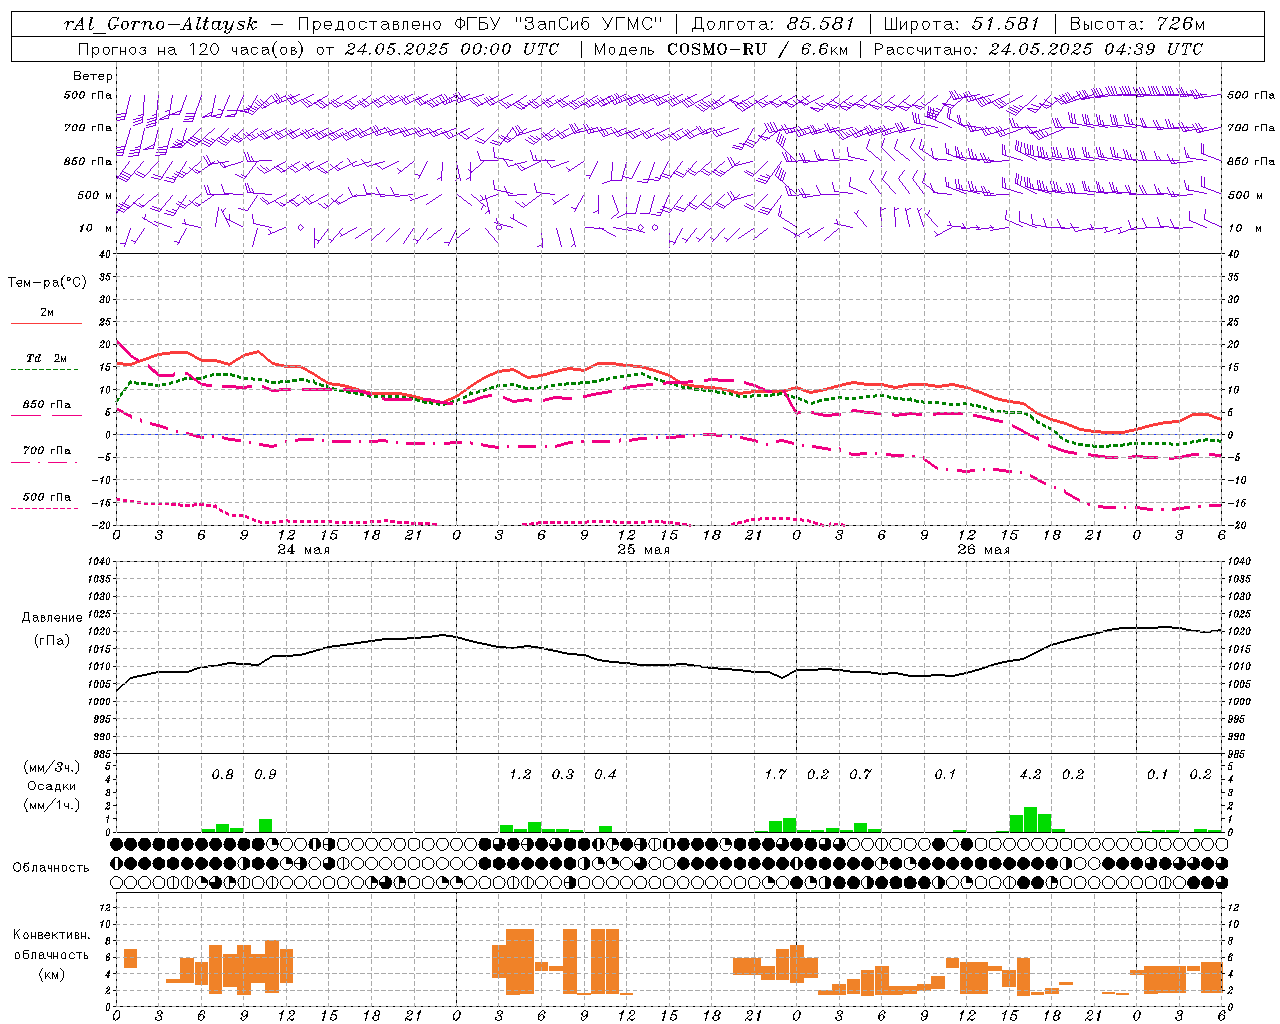Screen dimensions: 1280x1024
Task: Select the Долгота: 85.581 longitude value
Action: click(x=773, y=24)
